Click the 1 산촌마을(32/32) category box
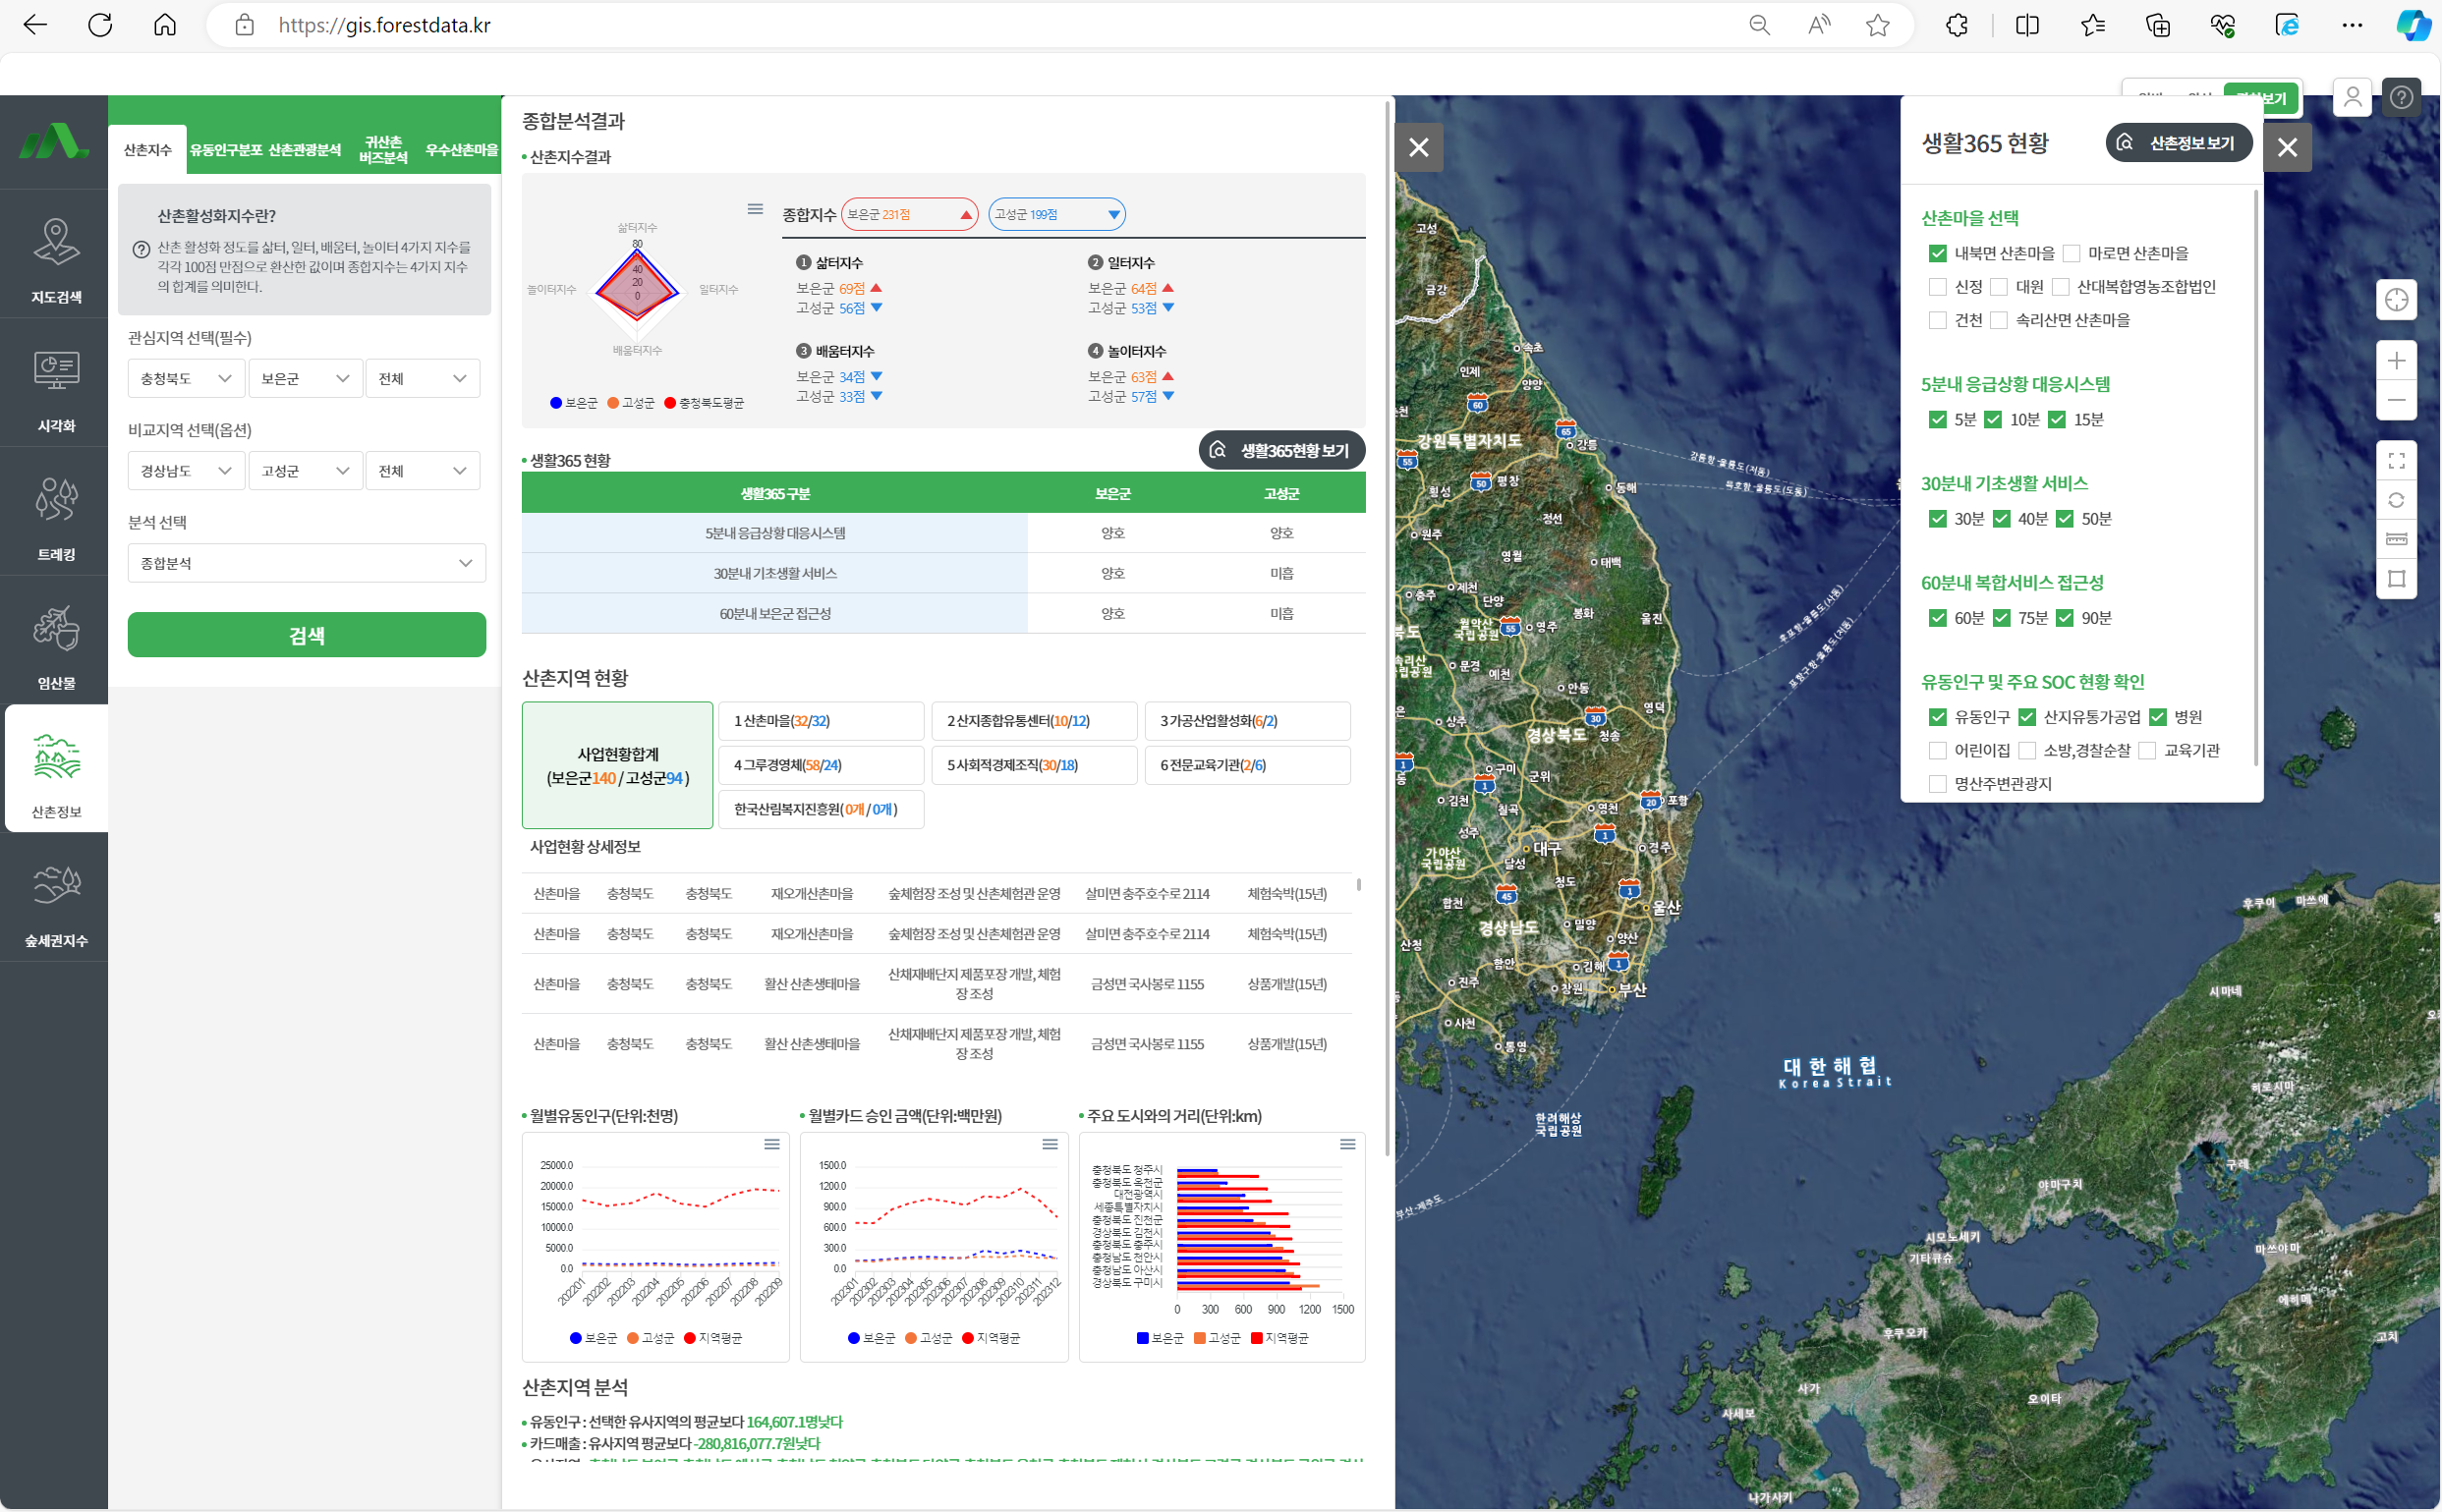2442x1512 pixels. pos(820,721)
